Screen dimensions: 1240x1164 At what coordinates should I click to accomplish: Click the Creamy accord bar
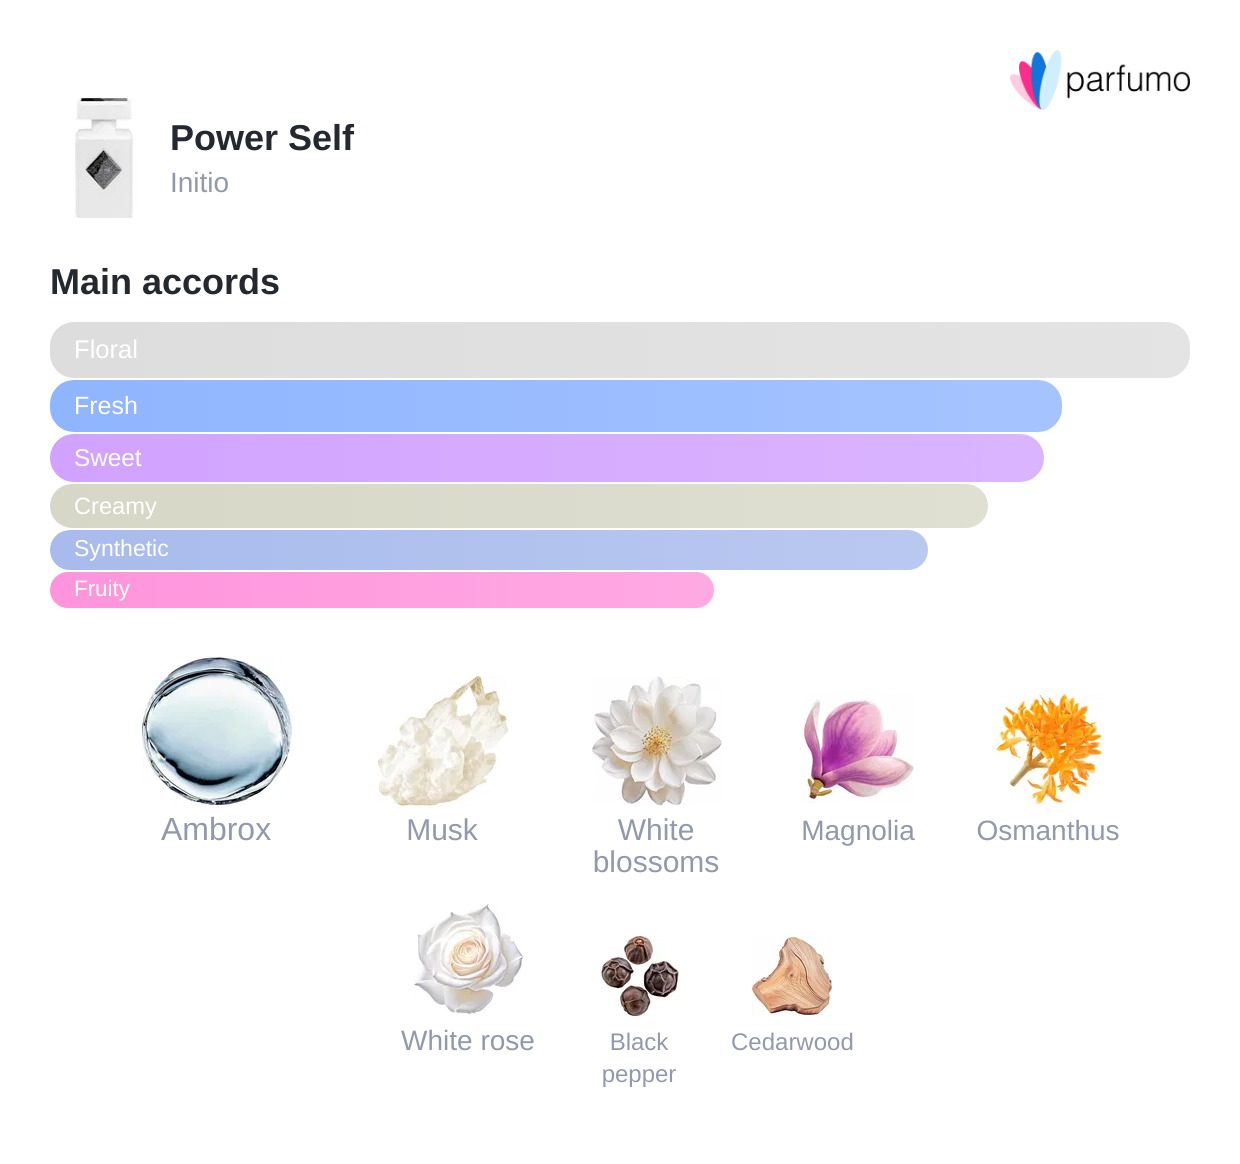pyautogui.click(x=519, y=506)
